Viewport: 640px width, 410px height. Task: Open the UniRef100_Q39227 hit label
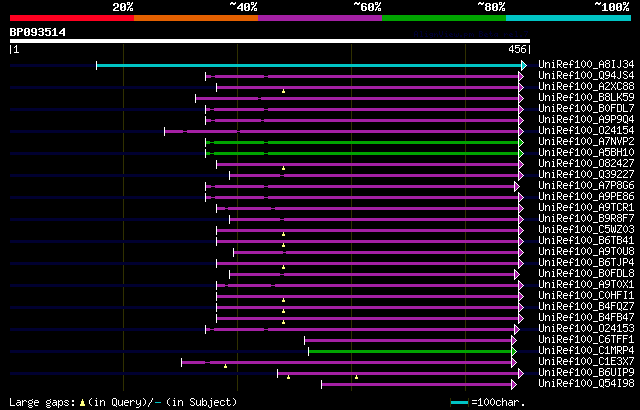tap(586, 175)
